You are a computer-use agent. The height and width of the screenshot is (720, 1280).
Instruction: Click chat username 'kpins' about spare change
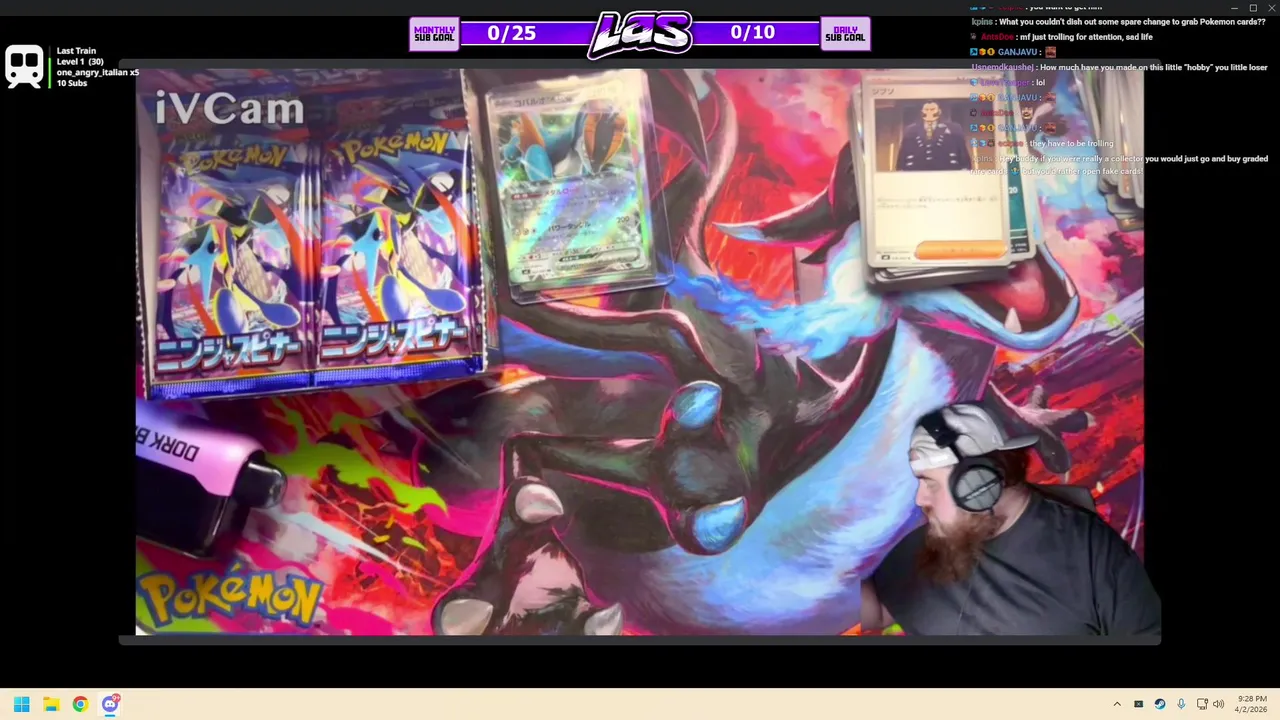[982, 22]
